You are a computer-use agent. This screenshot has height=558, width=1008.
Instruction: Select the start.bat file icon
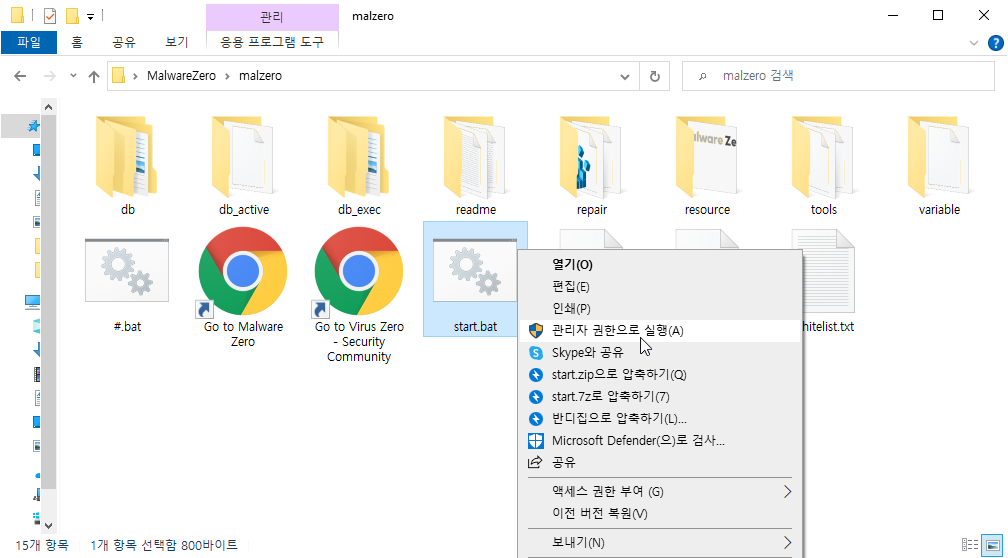(x=475, y=270)
